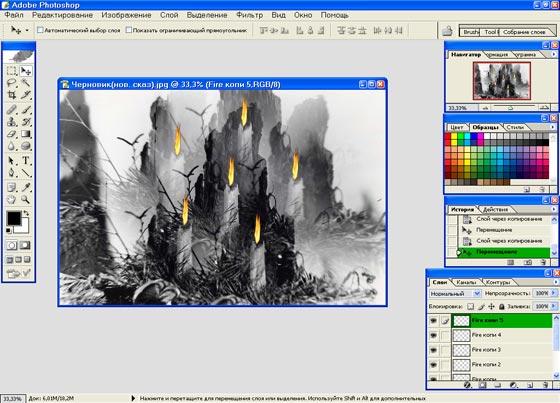Switch to the 'Действия' tab

(495, 209)
